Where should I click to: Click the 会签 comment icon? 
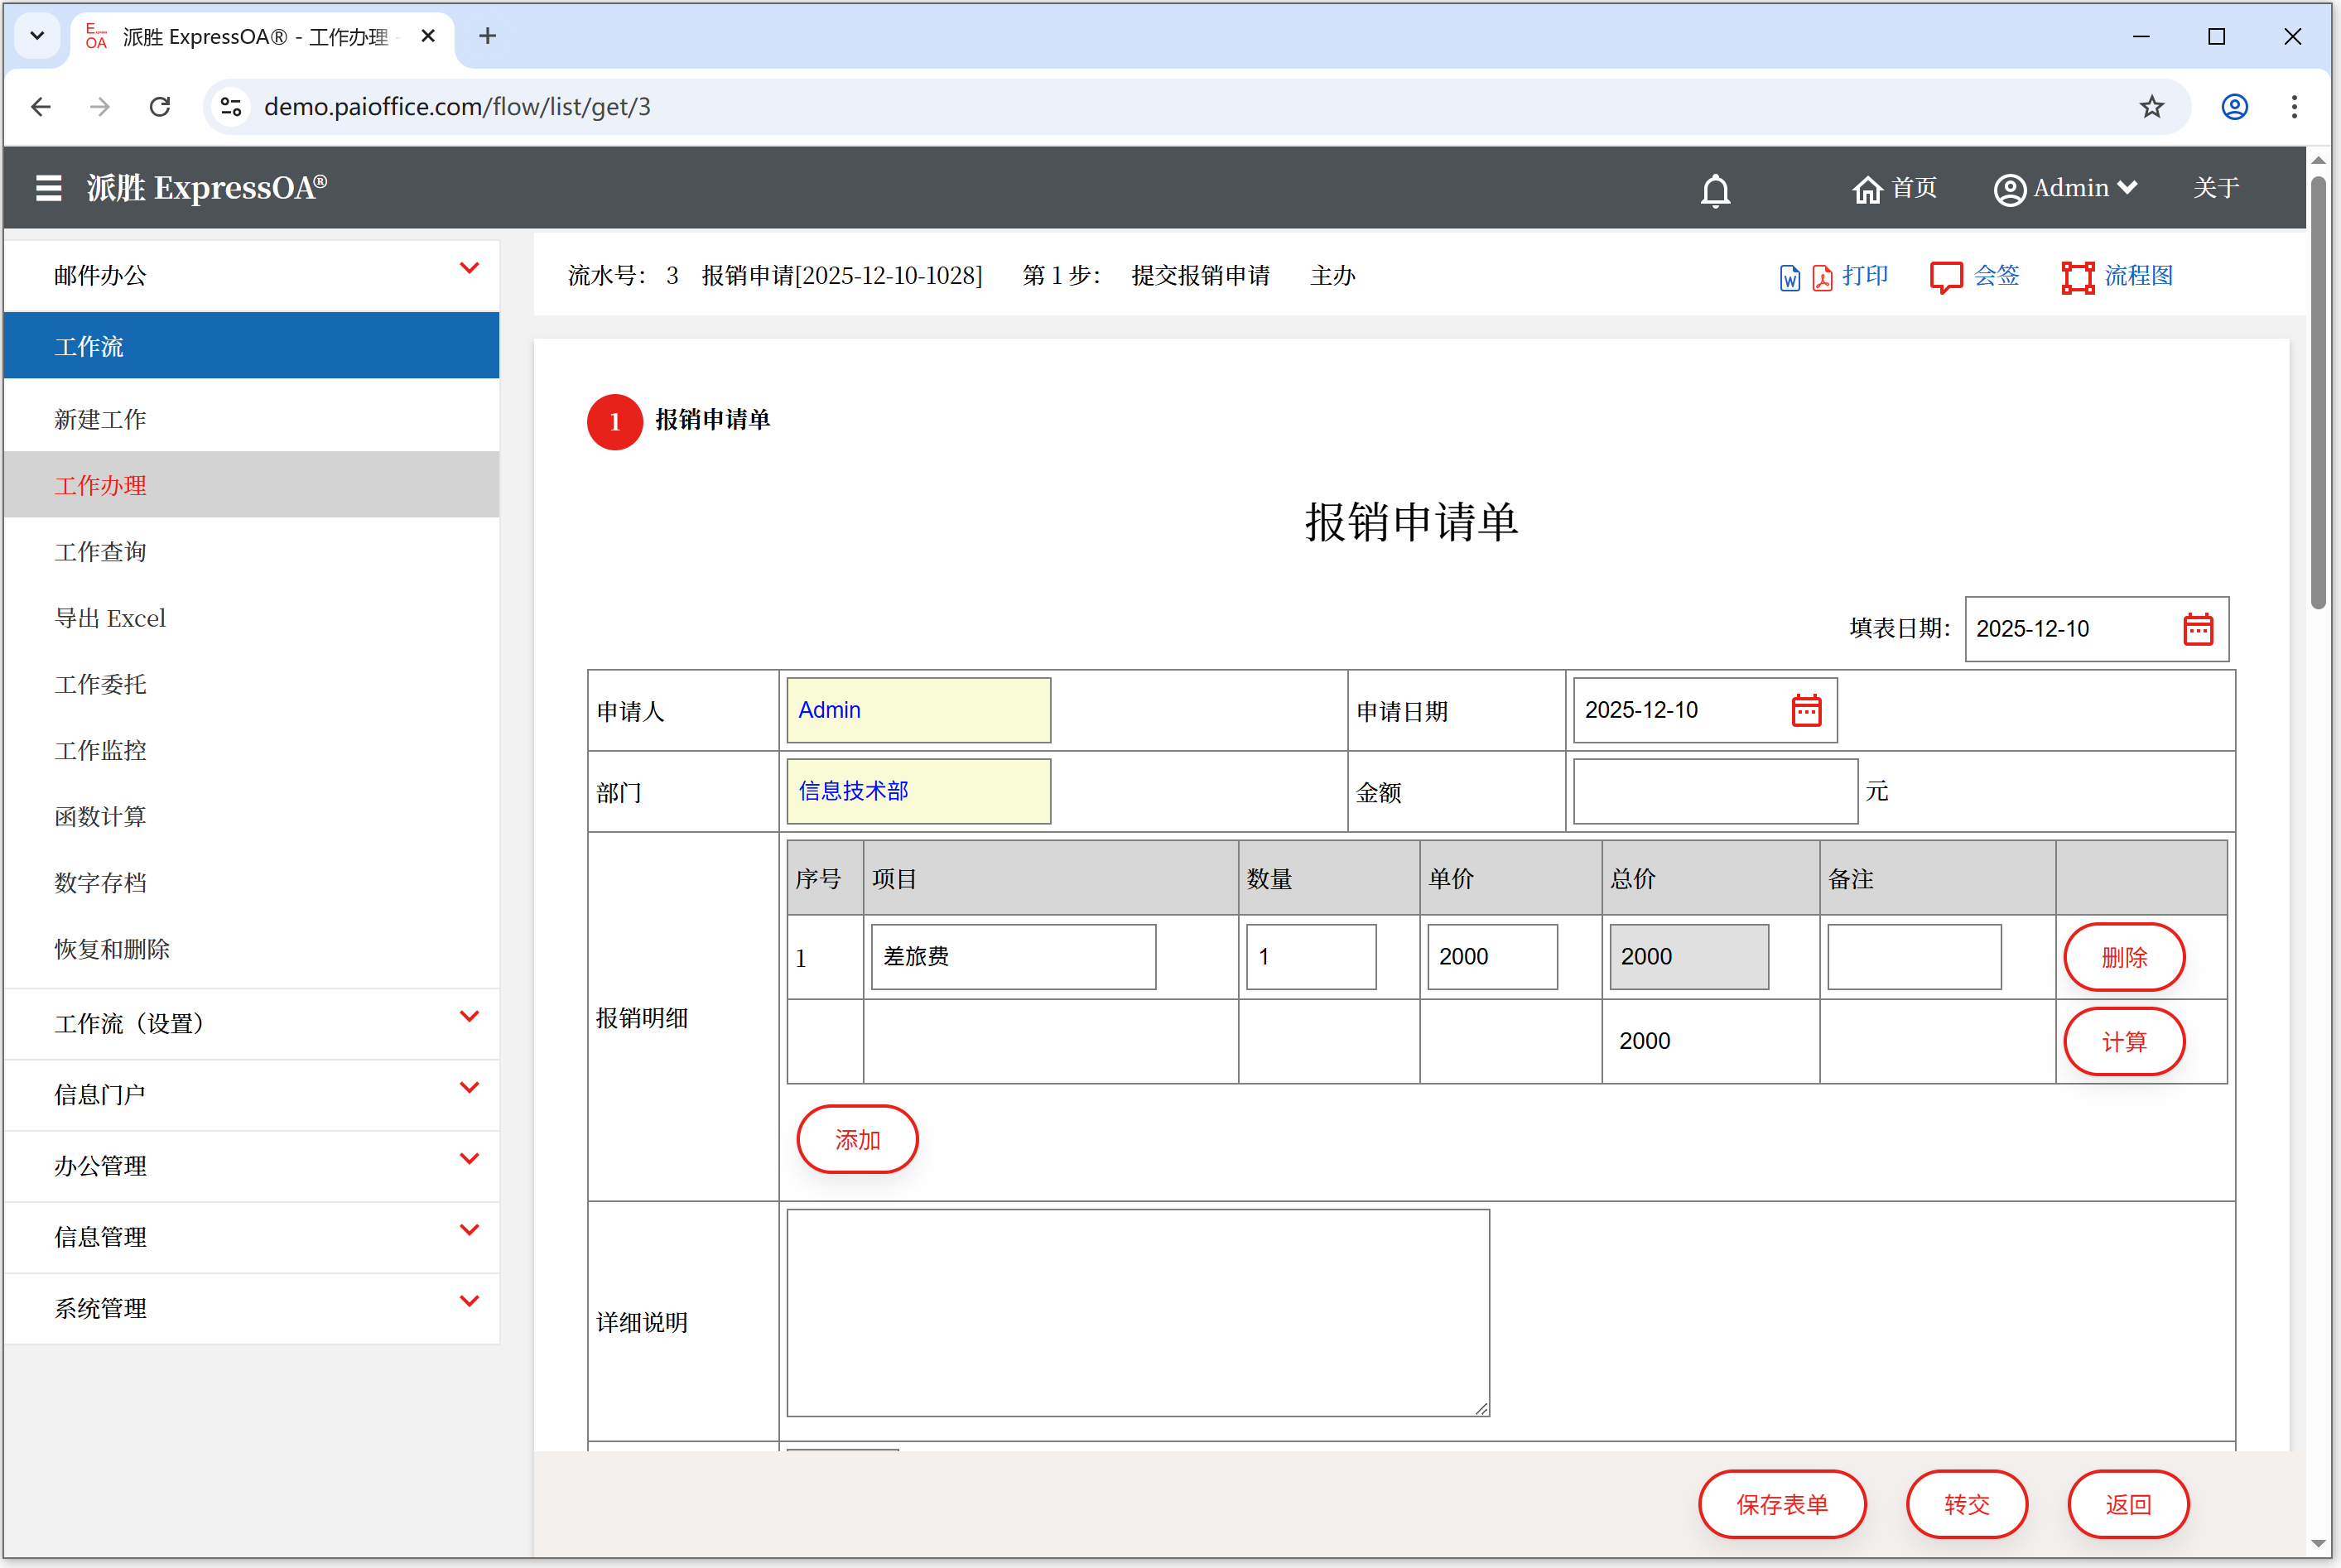(1945, 277)
